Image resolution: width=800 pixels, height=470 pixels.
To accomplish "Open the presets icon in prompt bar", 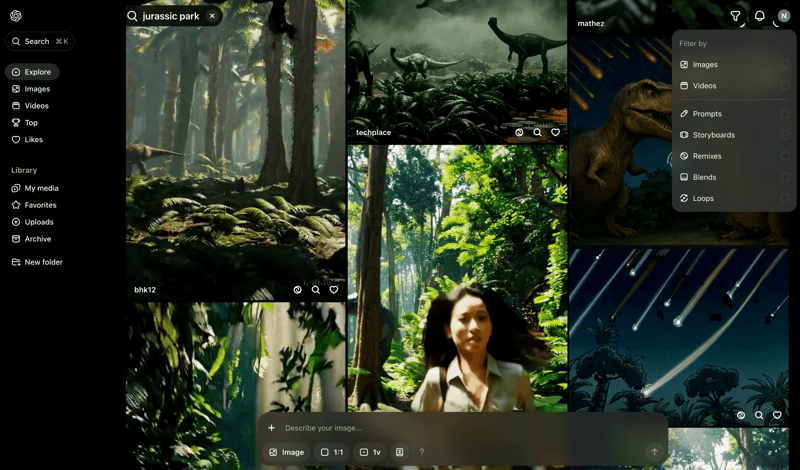I will click(x=400, y=452).
